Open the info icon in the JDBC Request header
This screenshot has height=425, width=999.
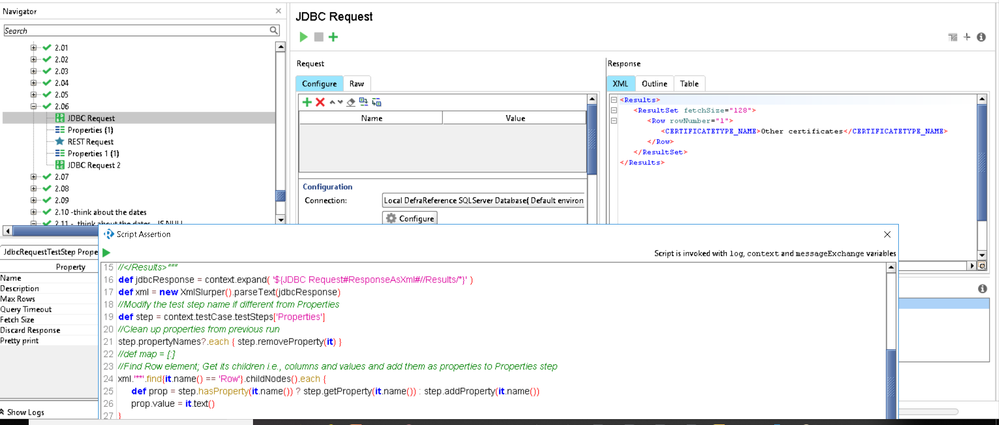point(981,37)
